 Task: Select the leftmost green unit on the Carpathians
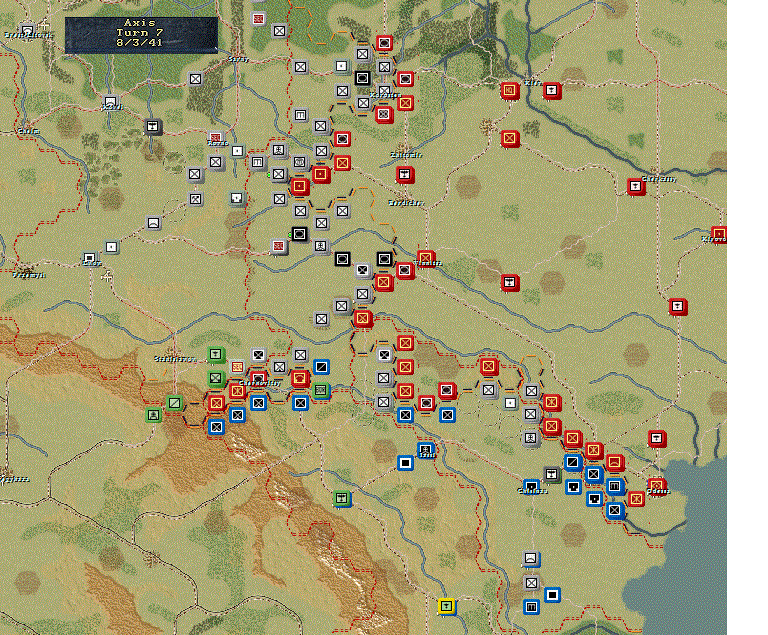pos(153,415)
